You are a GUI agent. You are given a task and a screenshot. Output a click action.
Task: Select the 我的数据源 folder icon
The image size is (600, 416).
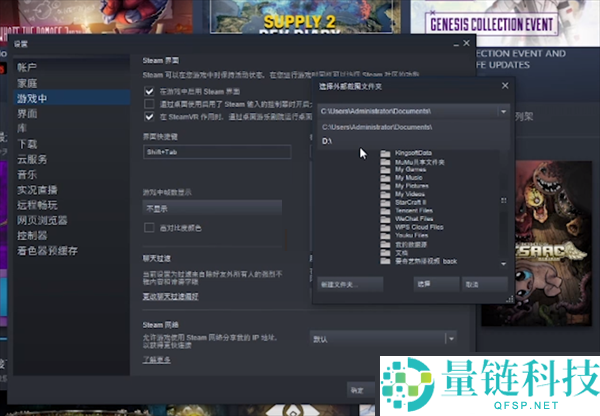[x=385, y=244]
